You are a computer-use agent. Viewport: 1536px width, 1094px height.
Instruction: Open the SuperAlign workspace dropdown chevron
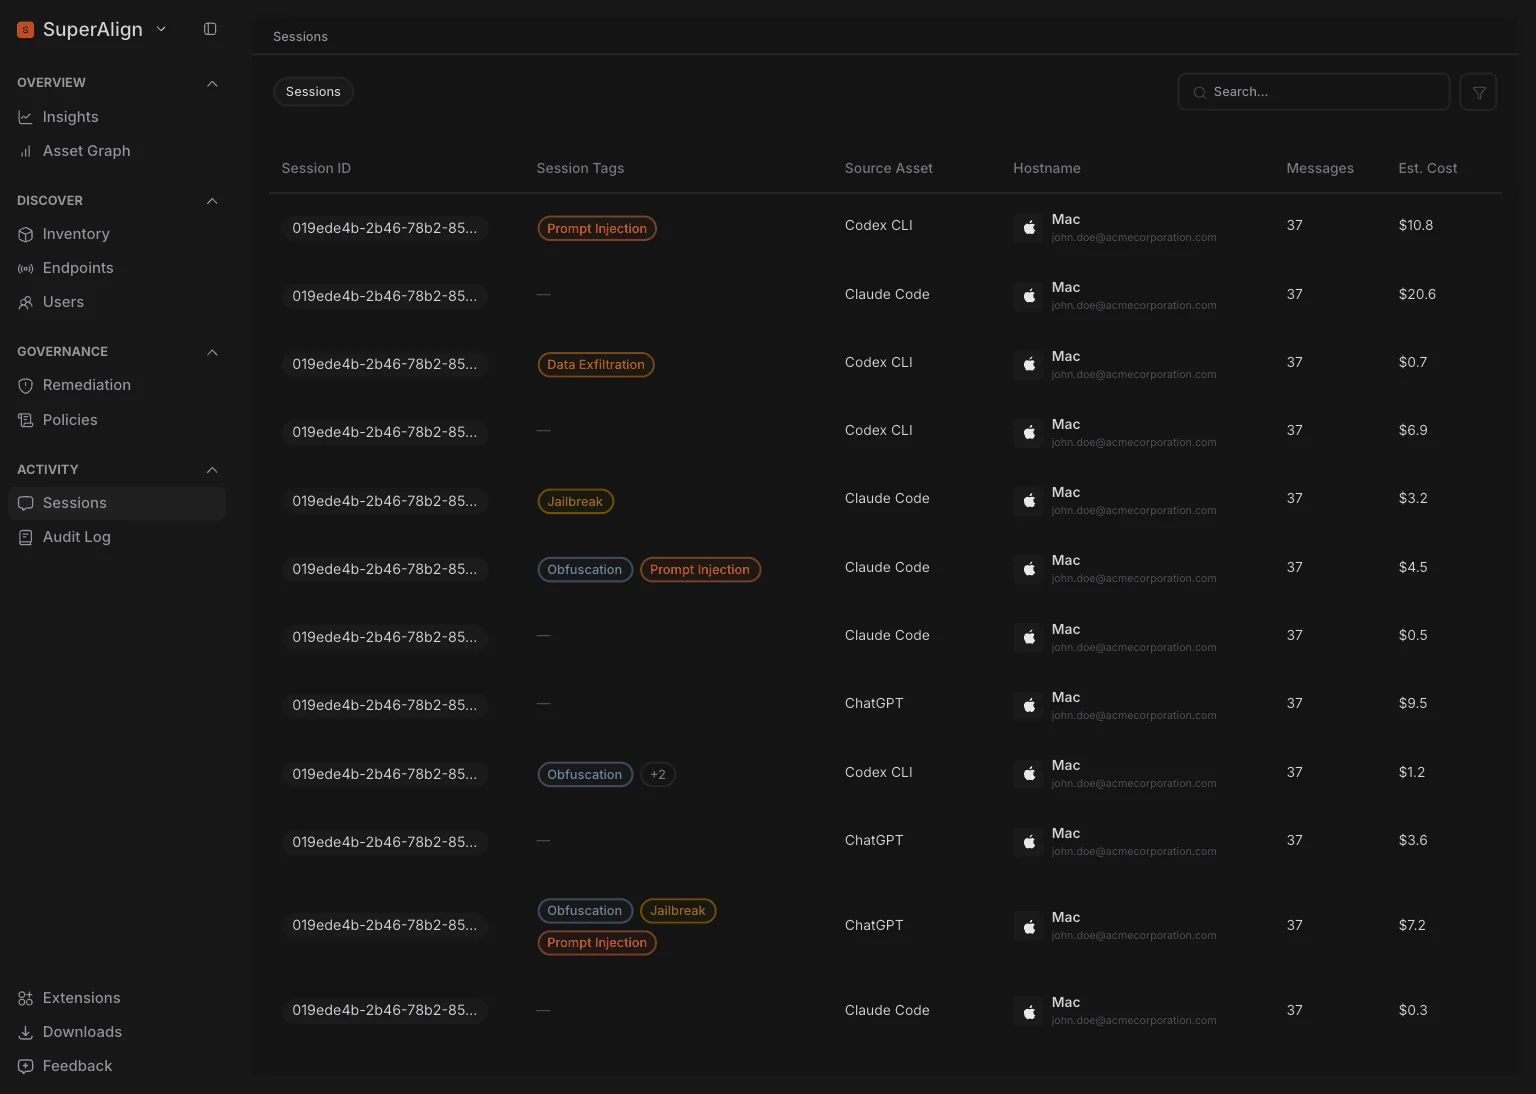coord(161,29)
